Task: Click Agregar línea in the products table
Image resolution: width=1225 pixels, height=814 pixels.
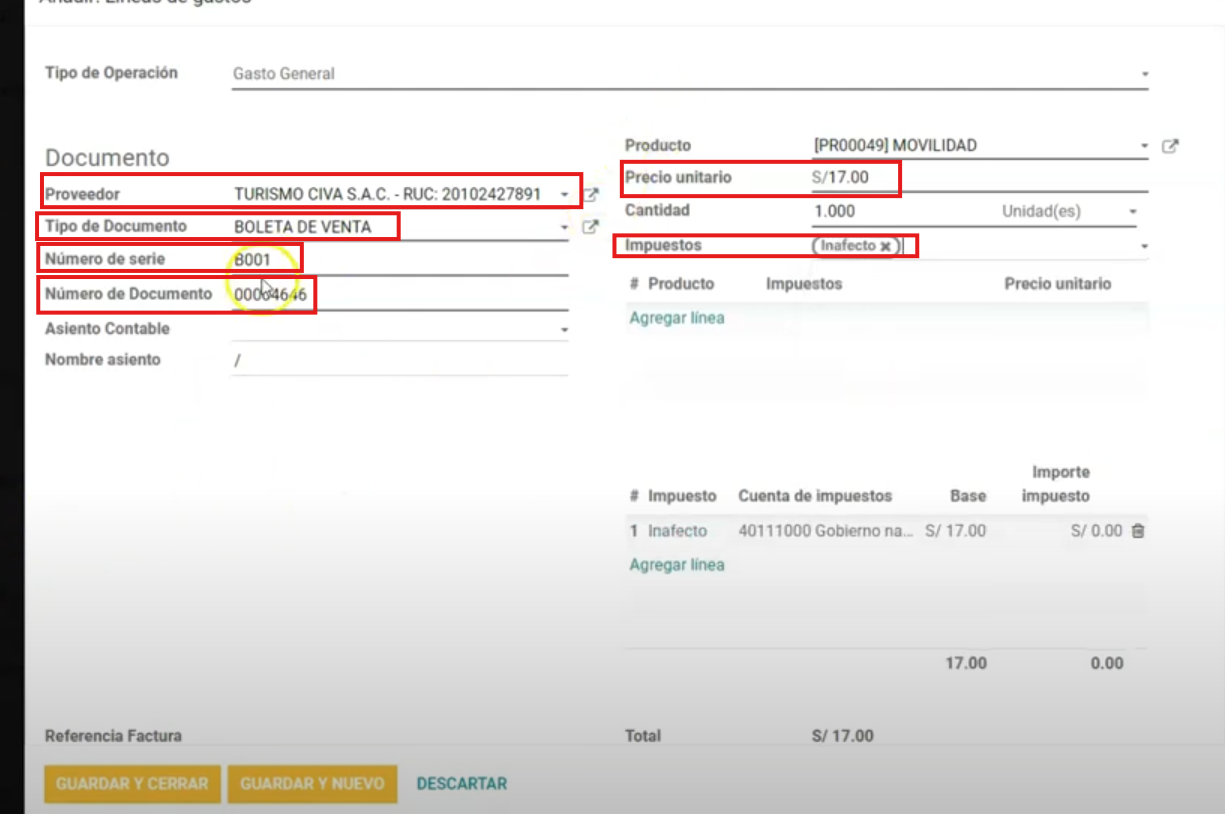Action: point(677,318)
